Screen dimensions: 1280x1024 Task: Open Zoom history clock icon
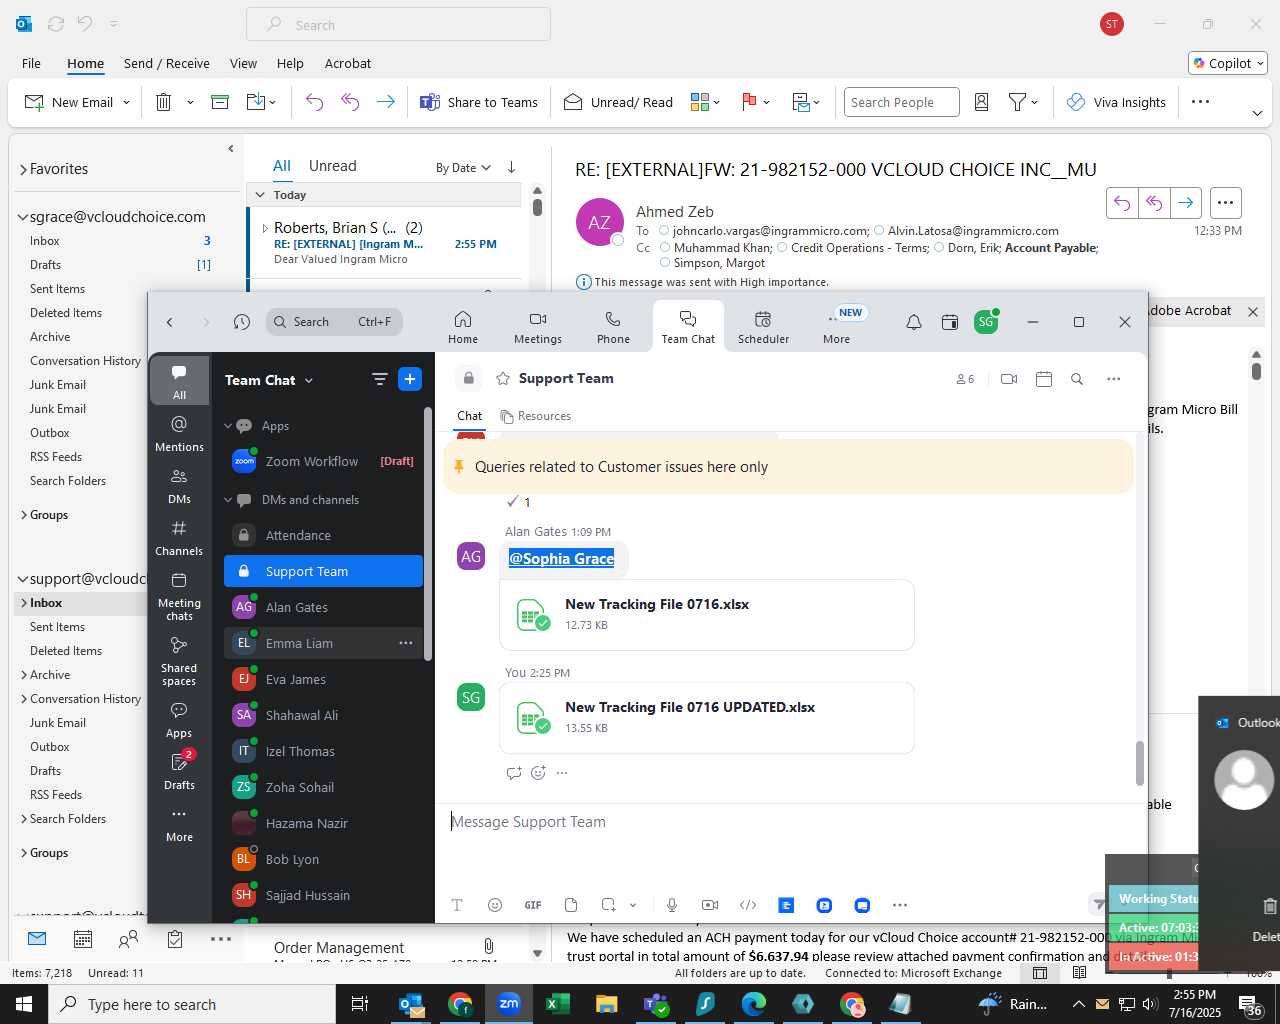[x=241, y=322]
